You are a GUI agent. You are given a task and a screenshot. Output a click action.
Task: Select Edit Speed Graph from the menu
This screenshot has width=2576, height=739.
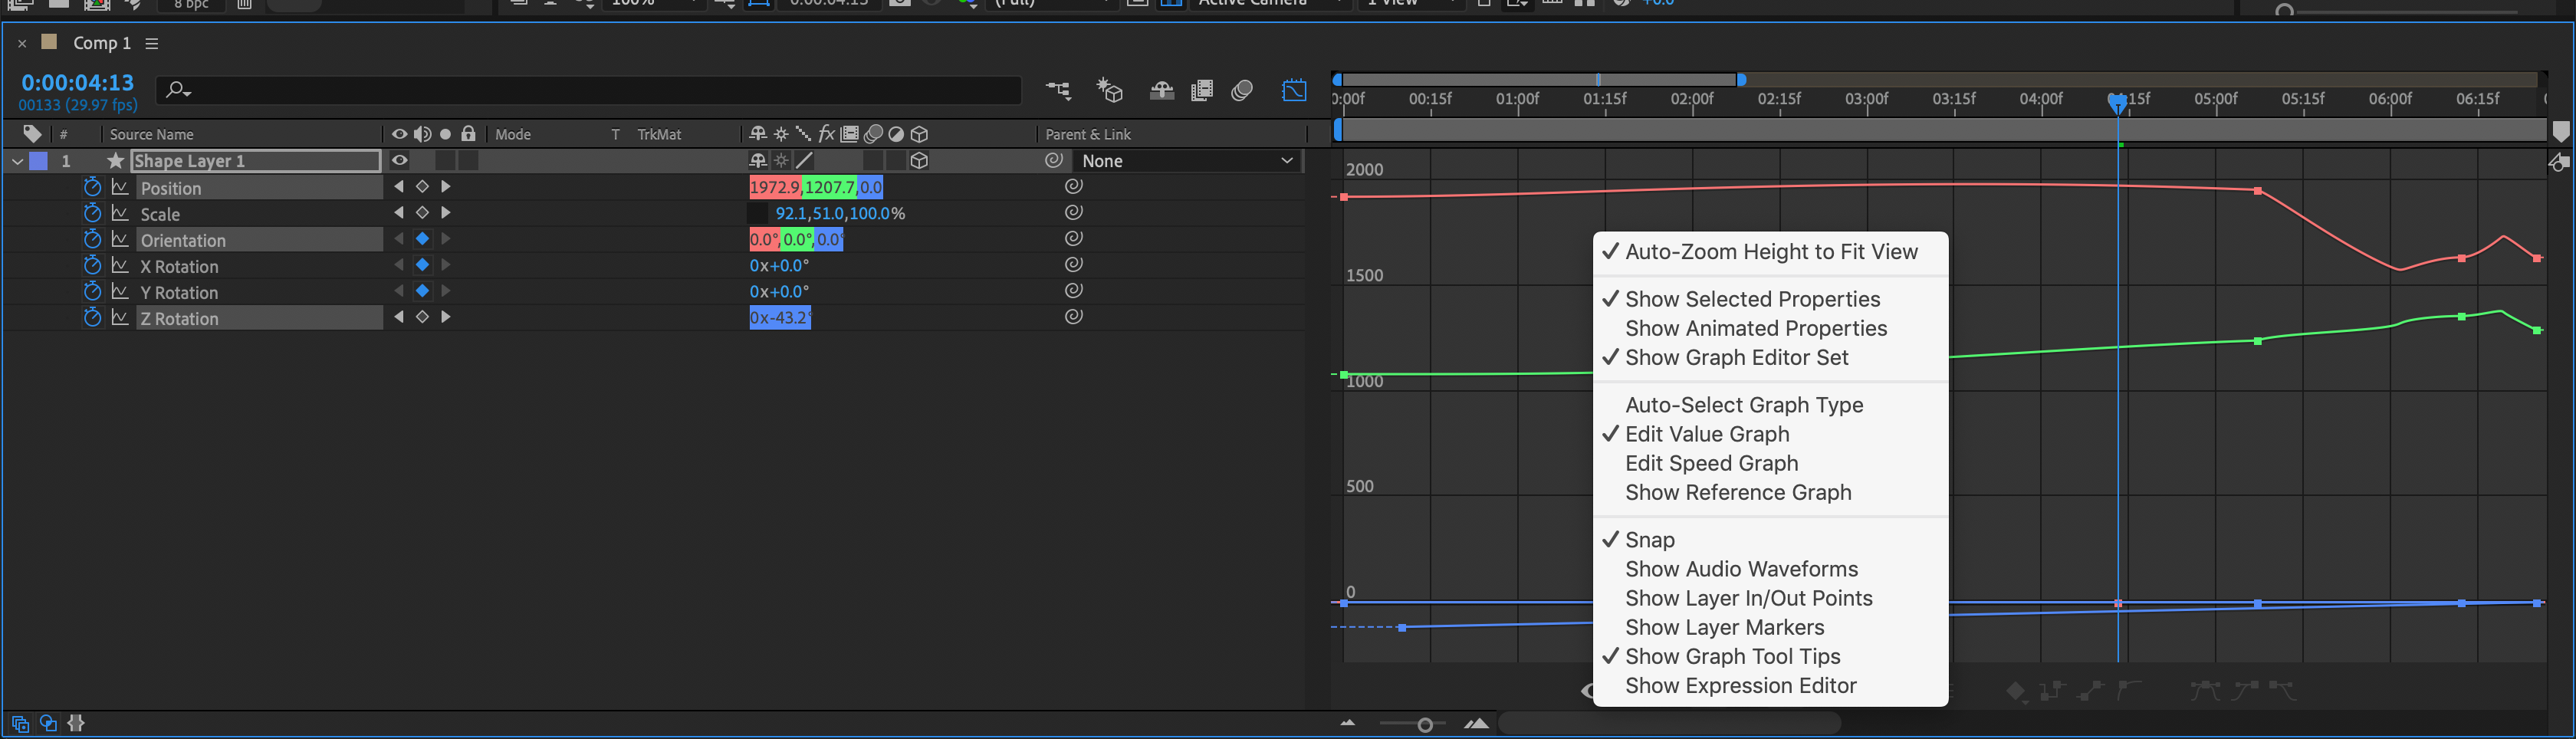click(1710, 463)
